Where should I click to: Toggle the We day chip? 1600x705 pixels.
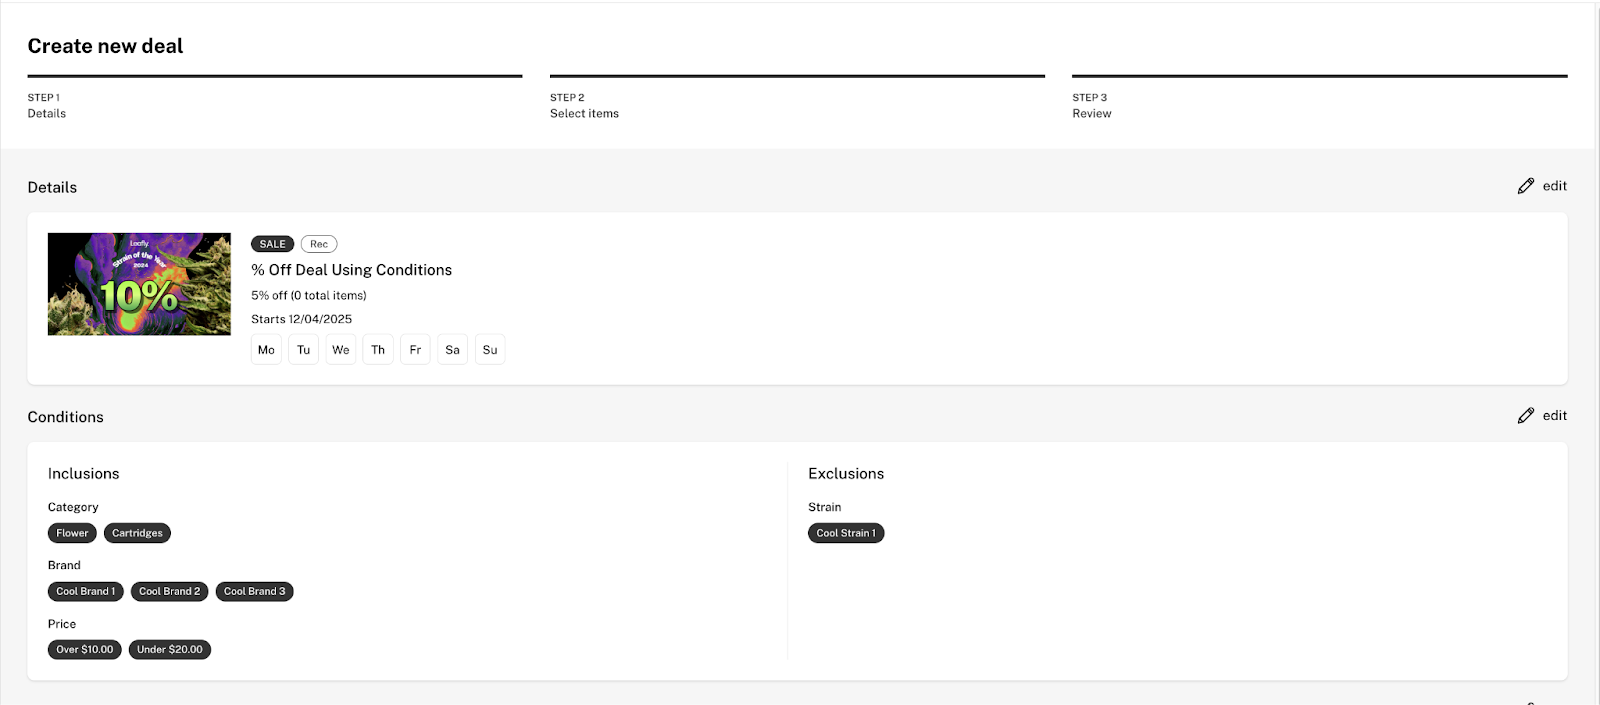[341, 350]
